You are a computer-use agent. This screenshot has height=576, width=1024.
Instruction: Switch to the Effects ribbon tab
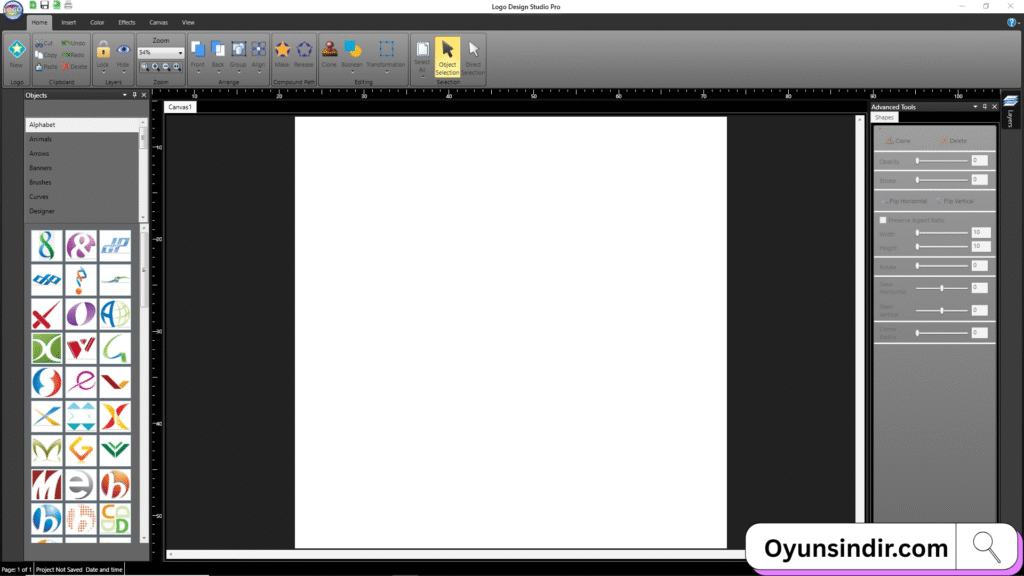tap(127, 21)
